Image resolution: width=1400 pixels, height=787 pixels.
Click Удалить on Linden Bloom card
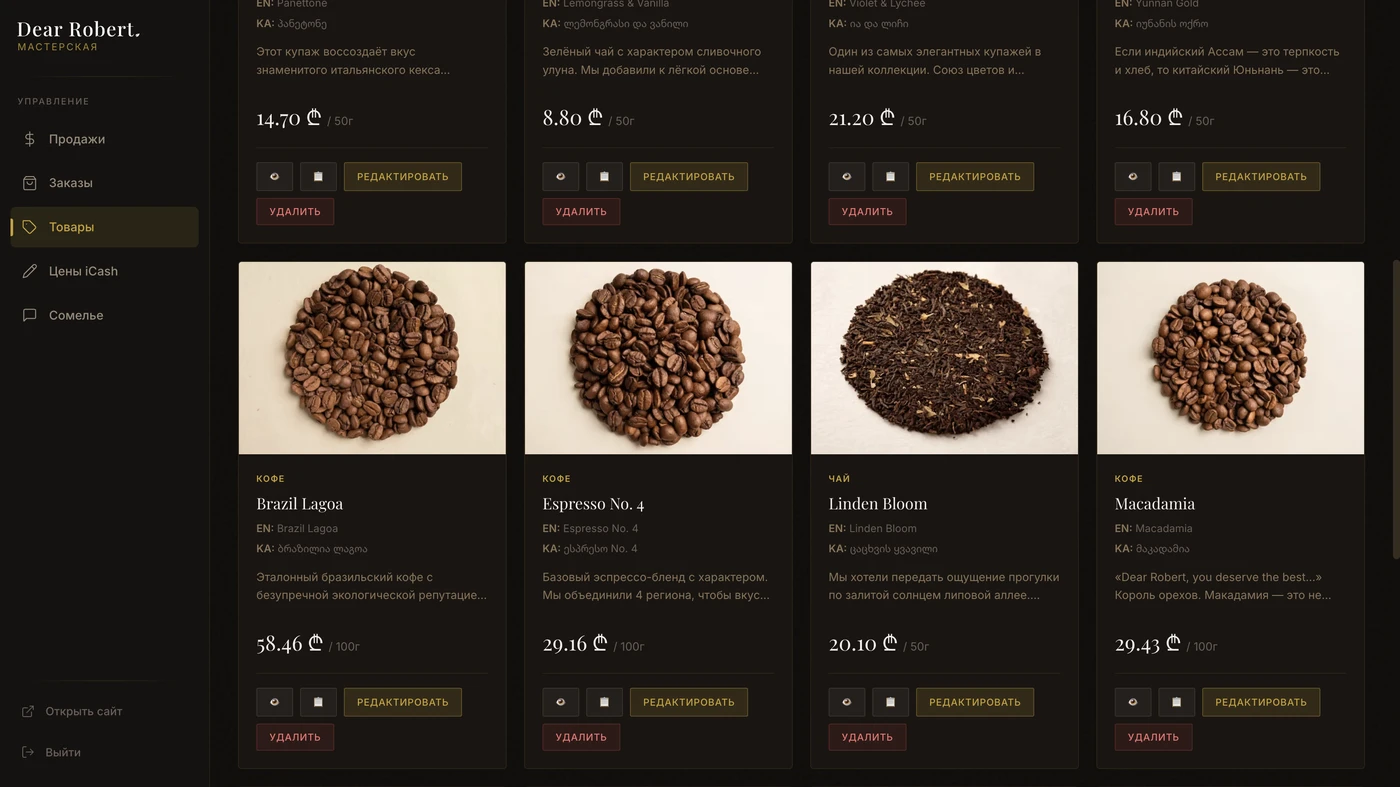click(867, 737)
